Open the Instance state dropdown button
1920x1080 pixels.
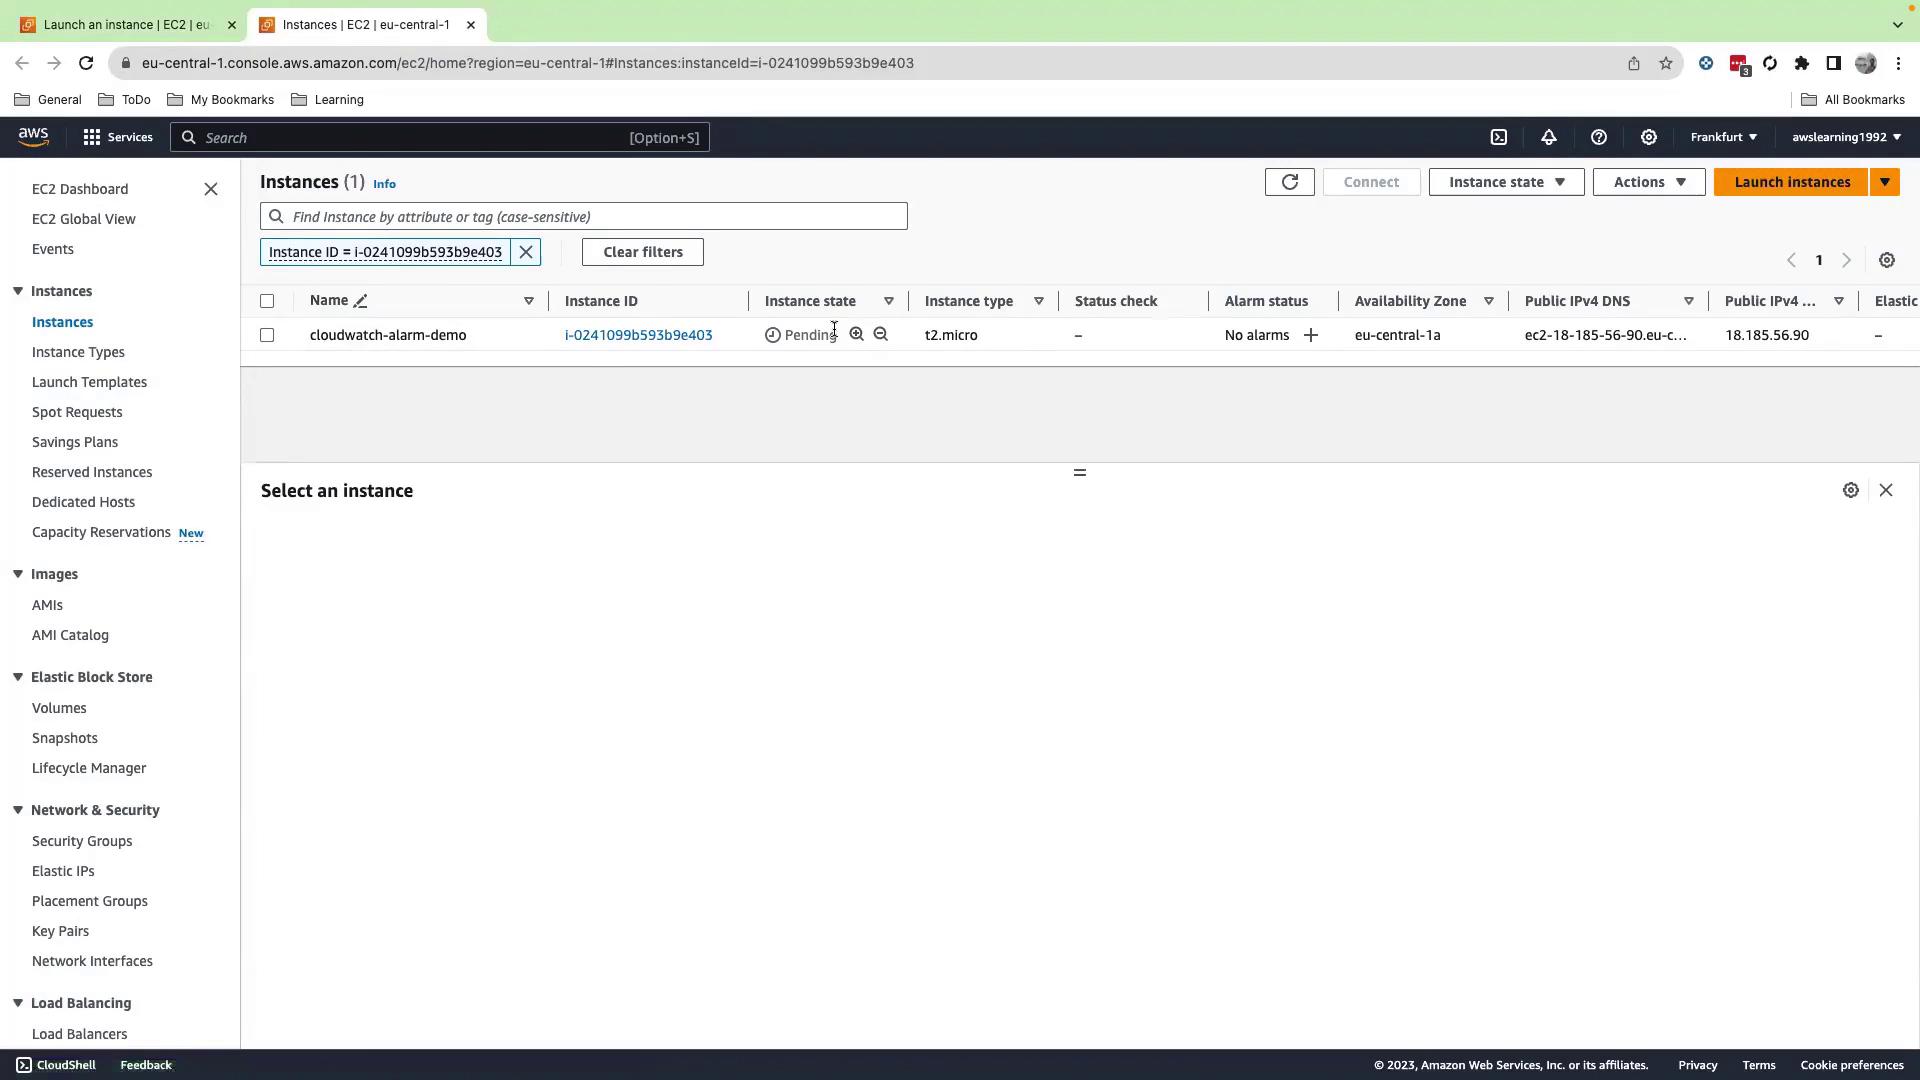click(x=1506, y=182)
